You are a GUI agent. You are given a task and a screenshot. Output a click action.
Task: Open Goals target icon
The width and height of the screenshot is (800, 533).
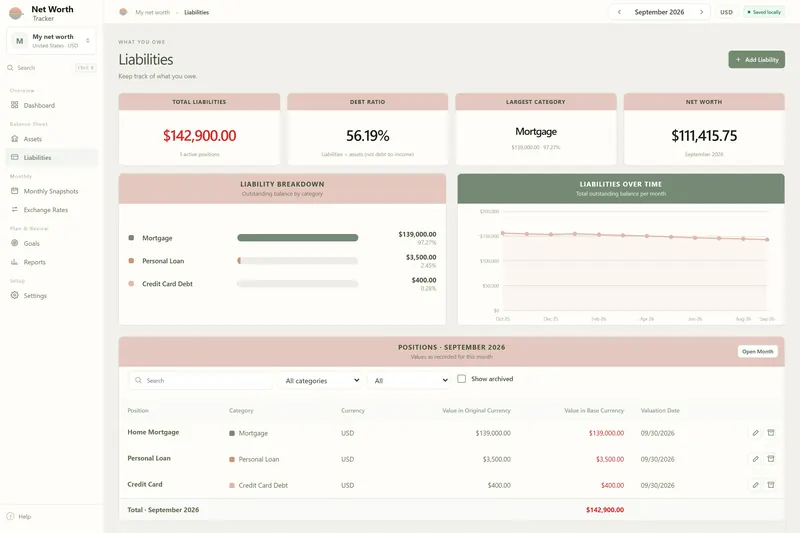coord(14,243)
